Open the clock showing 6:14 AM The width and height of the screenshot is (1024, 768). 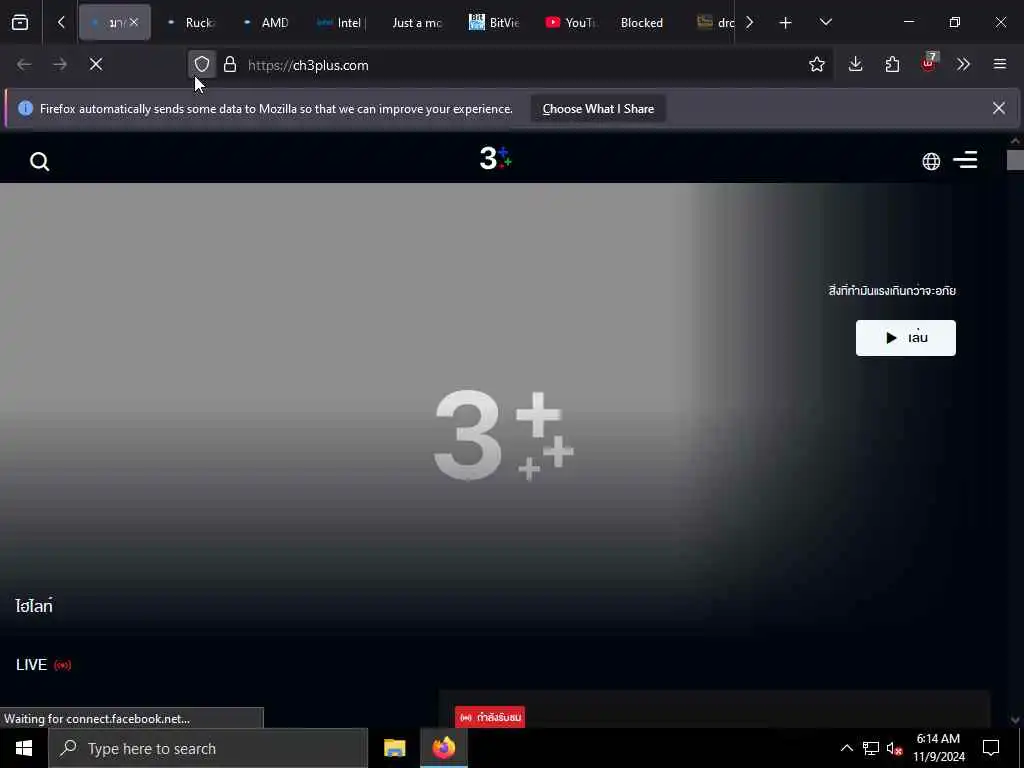pyautogui.click(x=938, y=748)
